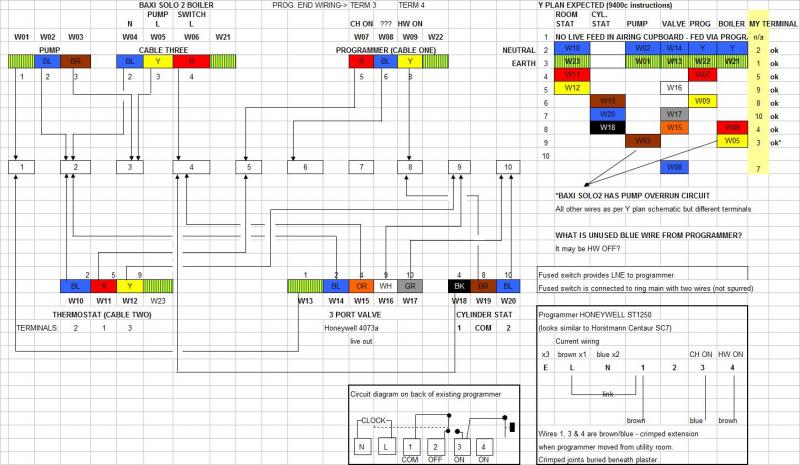
Task: Click the orange OR cell of 3 Port Valve
Action: click(x=361, y=286)
